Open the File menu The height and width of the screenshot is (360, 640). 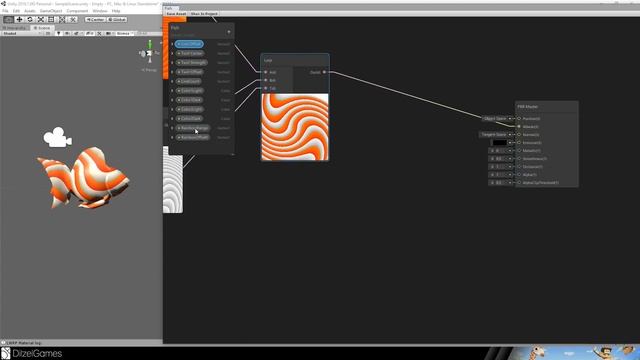click(x=5, y=11)
